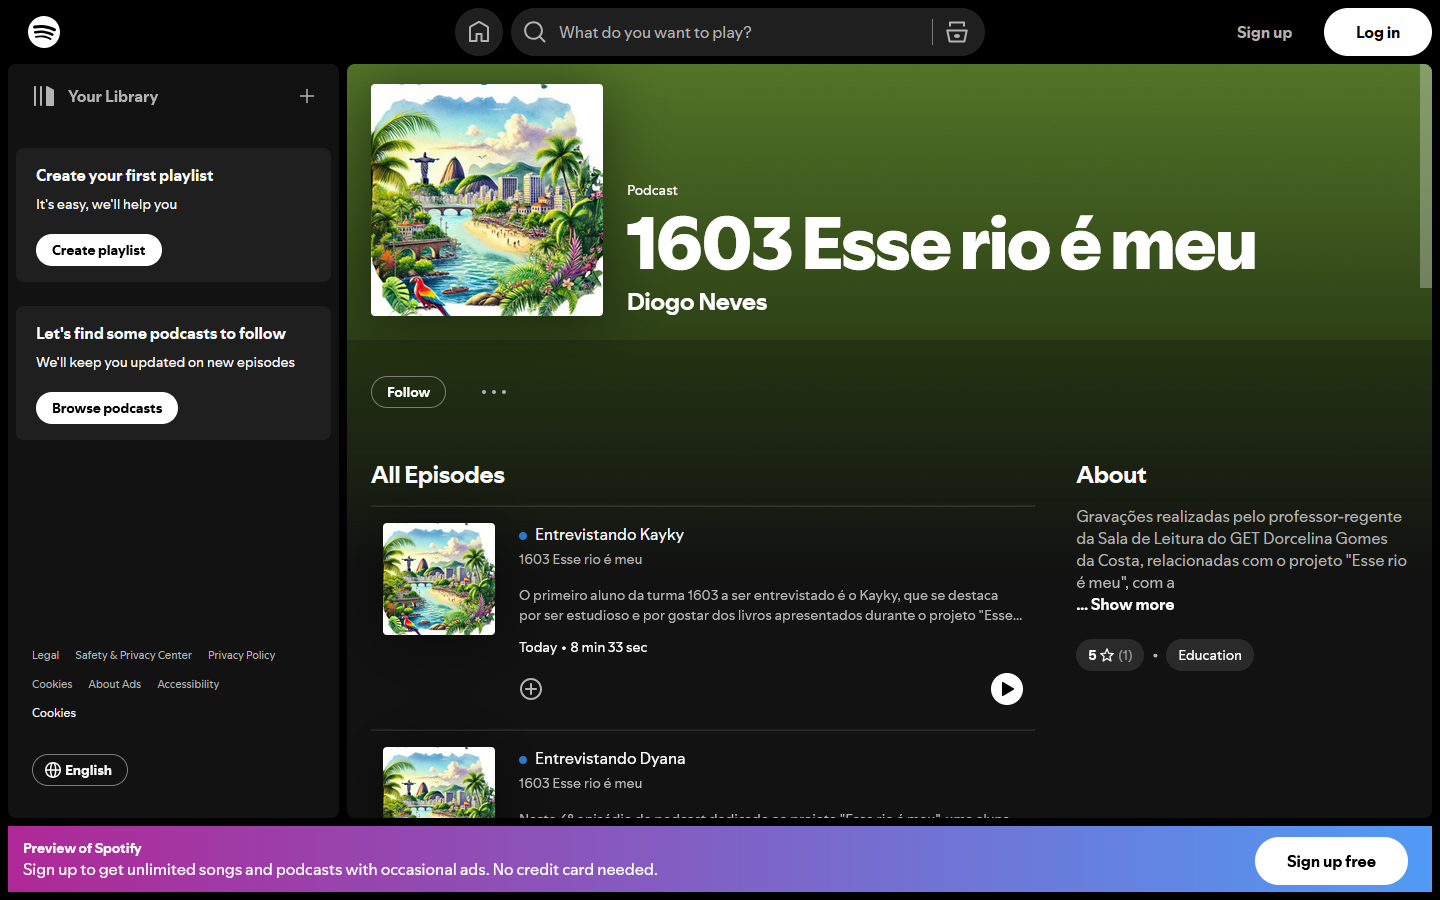Follow the podcast

pyautogui.click(x=408, y=392)
